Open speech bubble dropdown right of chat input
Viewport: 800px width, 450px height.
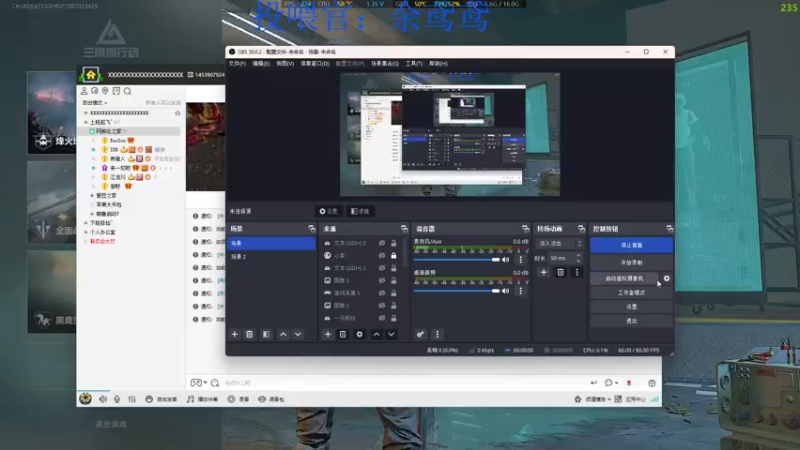tap(611, 383)
